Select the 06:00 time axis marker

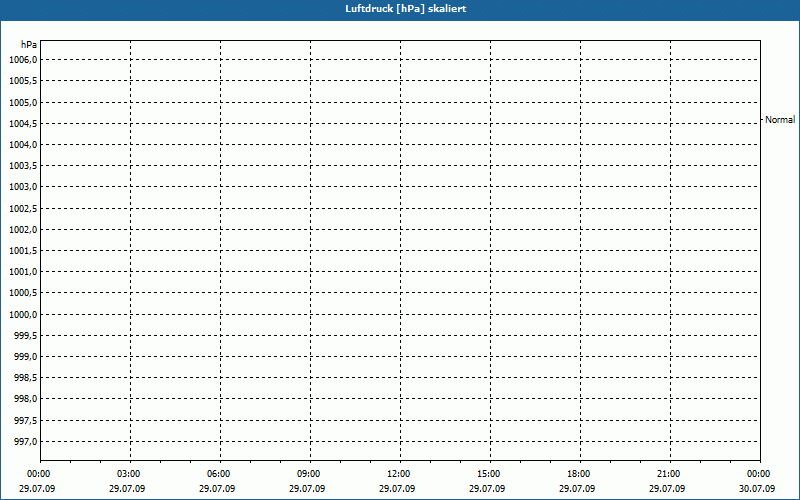(219, 474)
